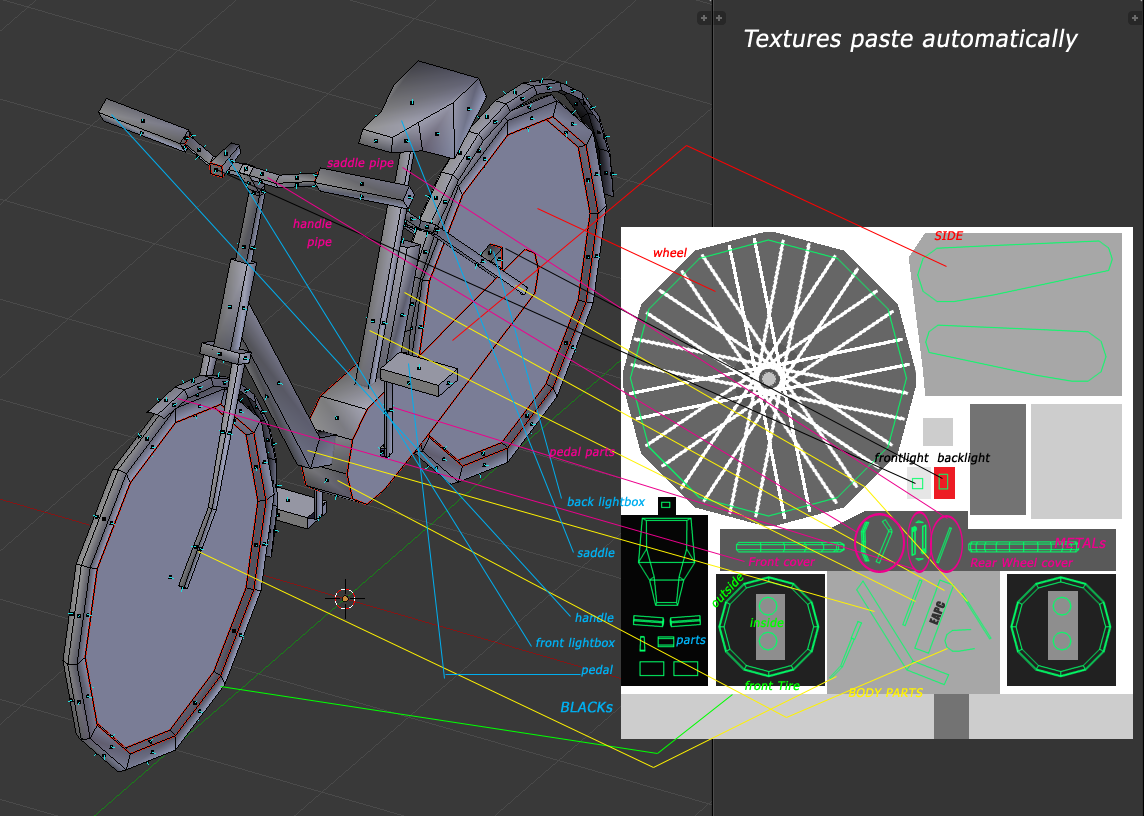Click the 'front lightbox' annotation label

pyautogui.click(x=575, y=643)
